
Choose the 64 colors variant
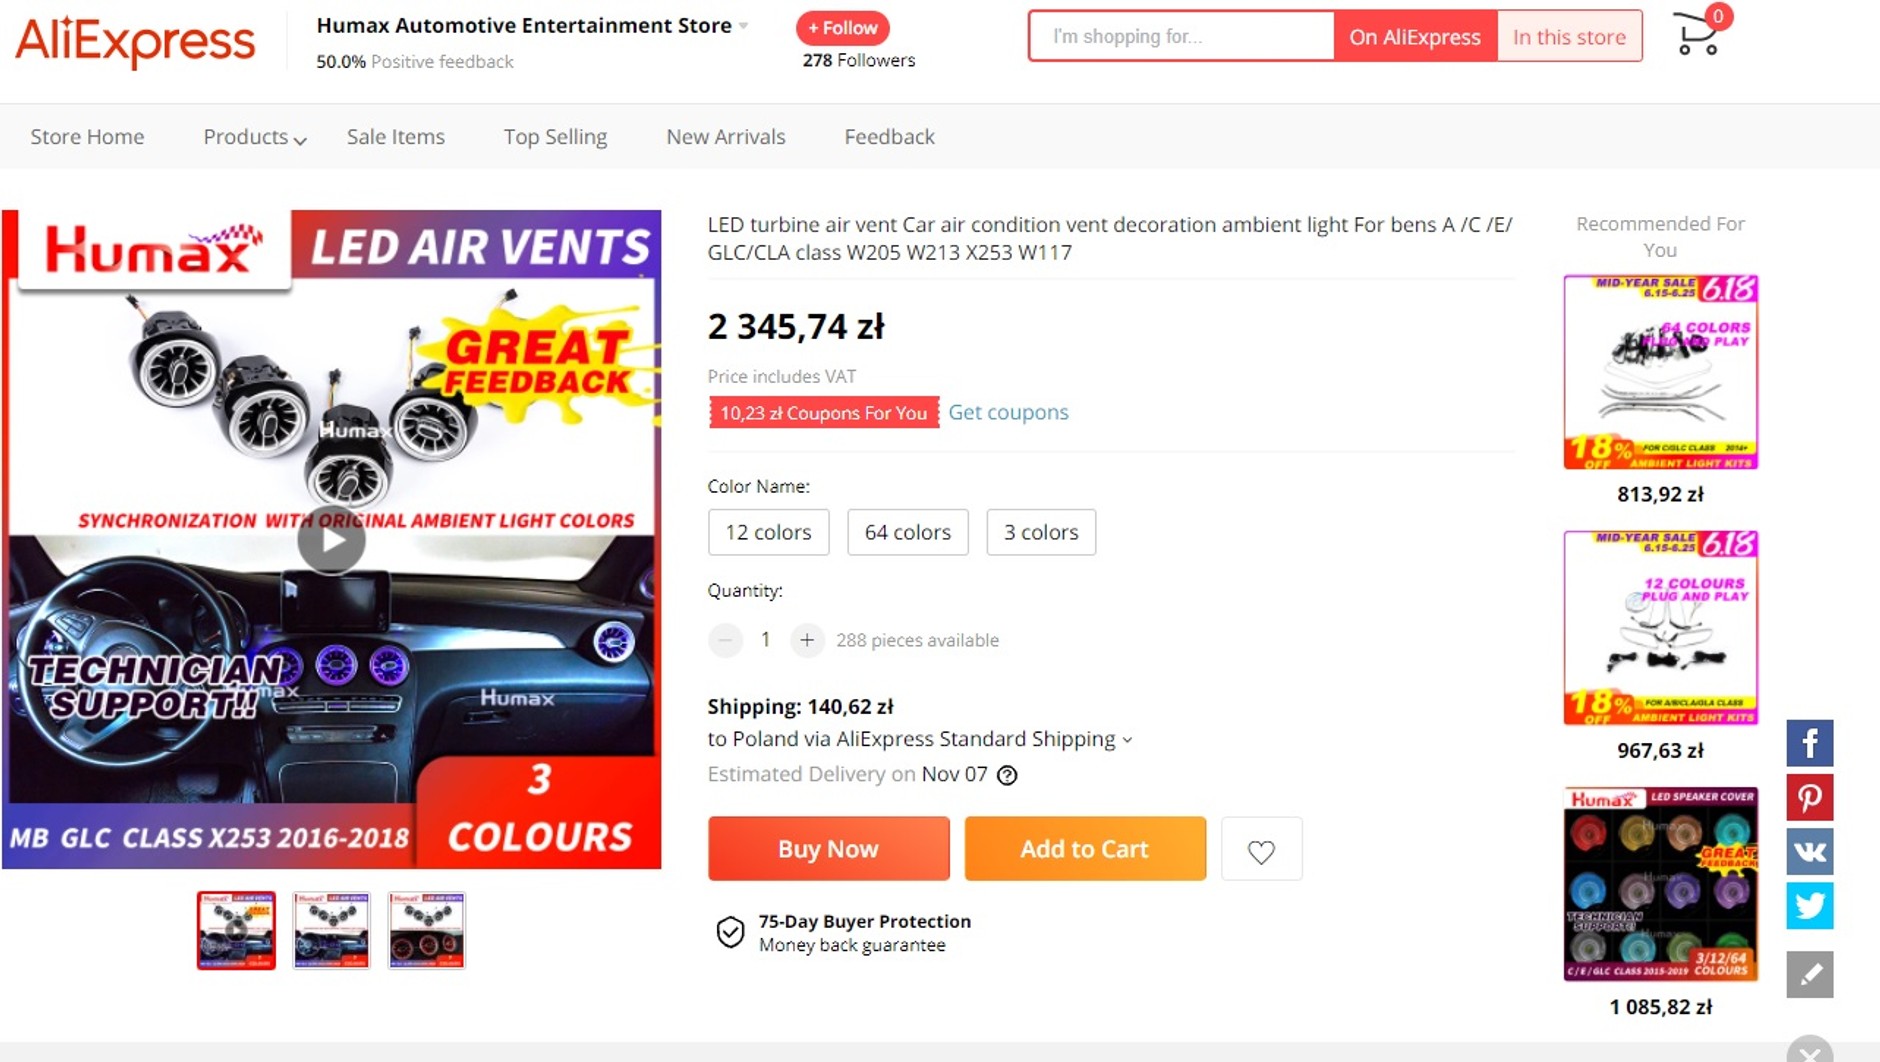coord(907,532)
